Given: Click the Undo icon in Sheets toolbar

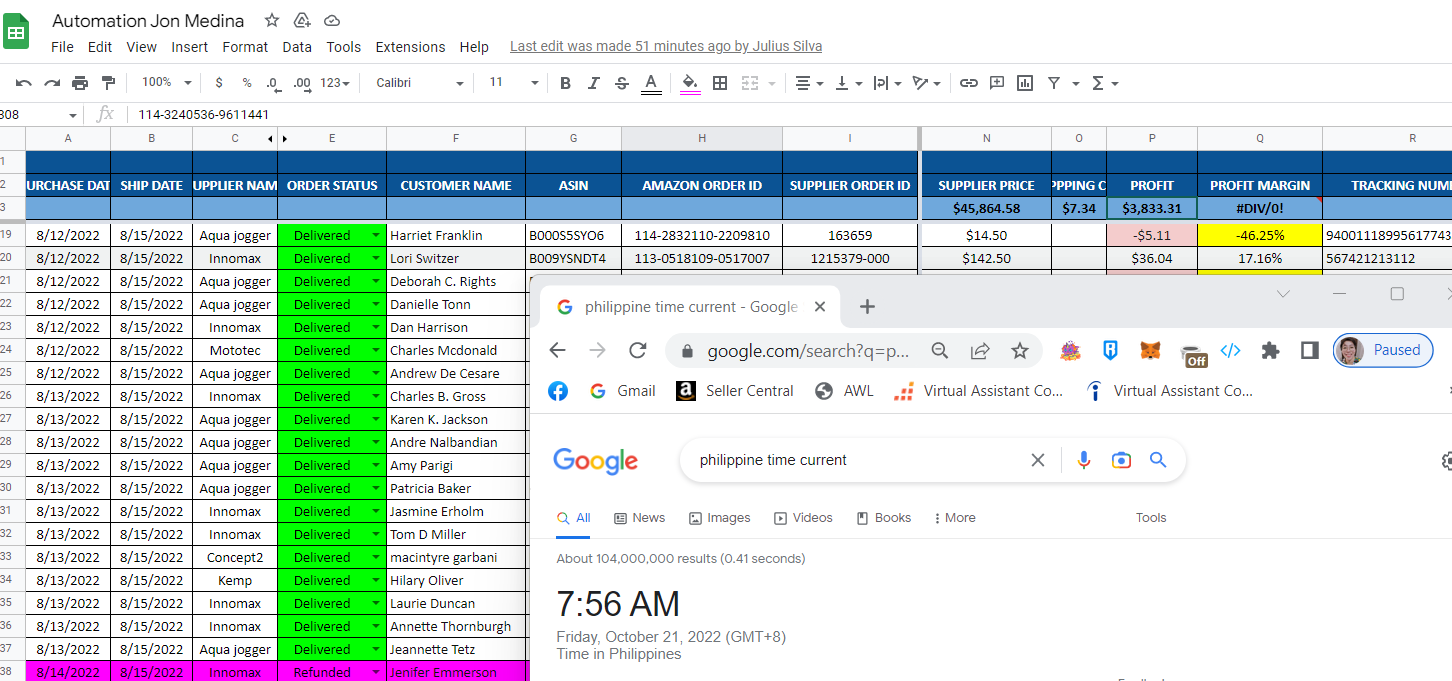Looking at the screenshot, I should [x=24, y=83].
